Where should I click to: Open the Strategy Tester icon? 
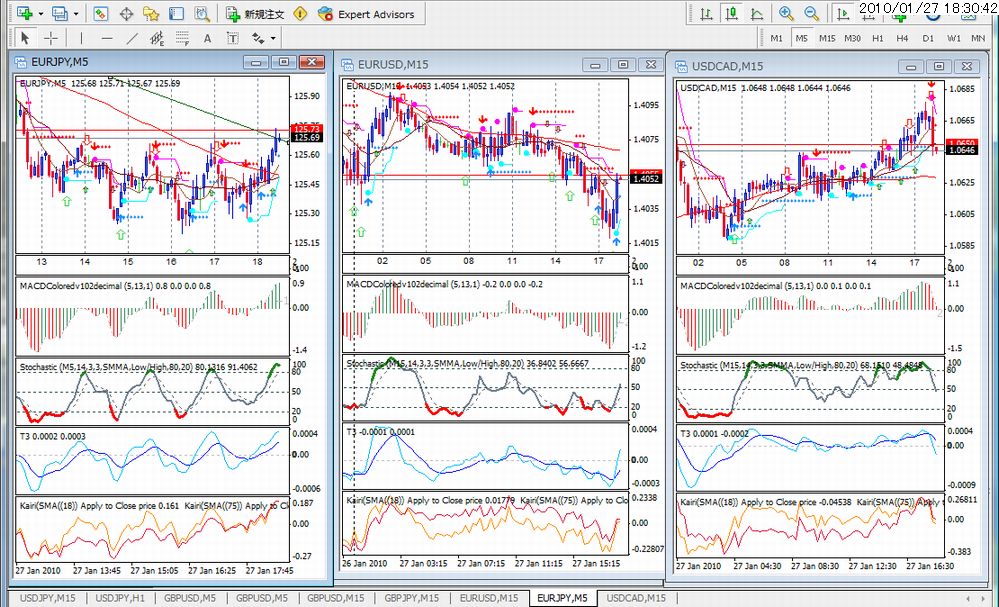tap(202, 13)
